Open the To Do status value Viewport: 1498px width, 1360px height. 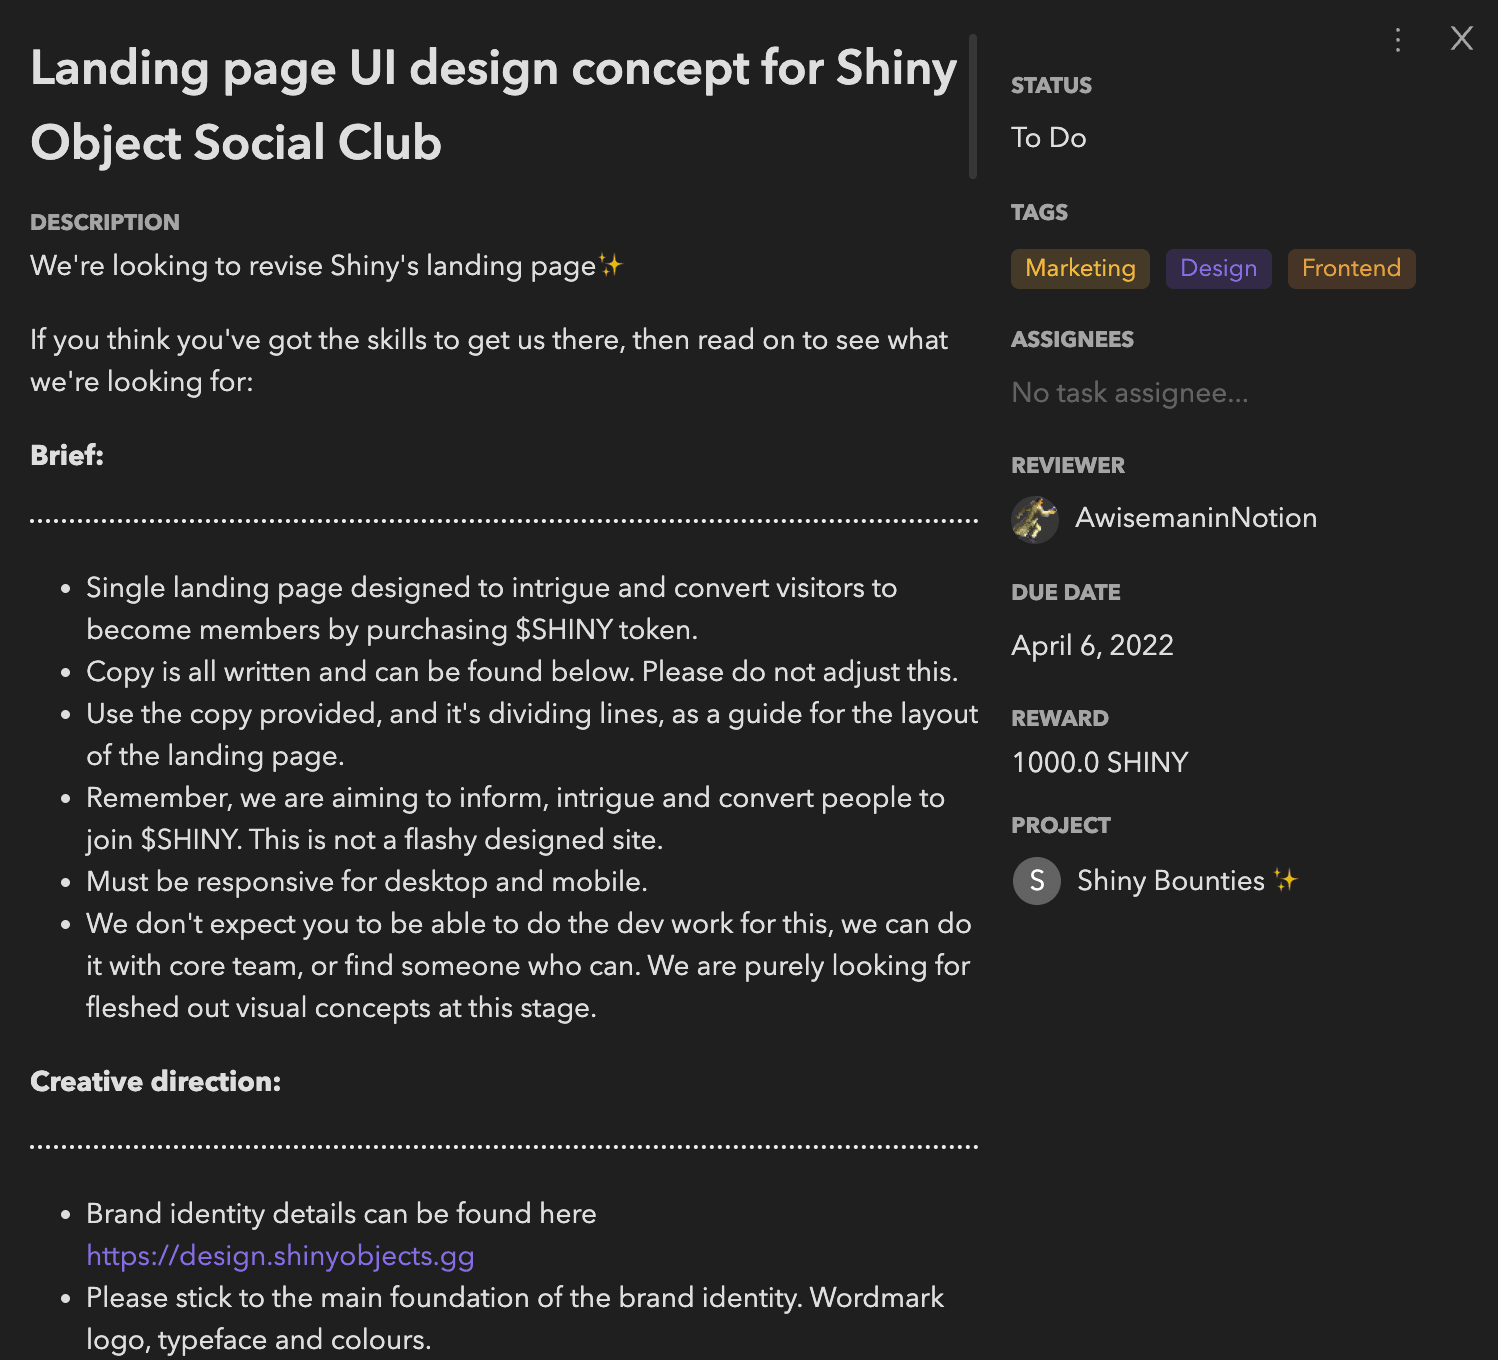1048,138
